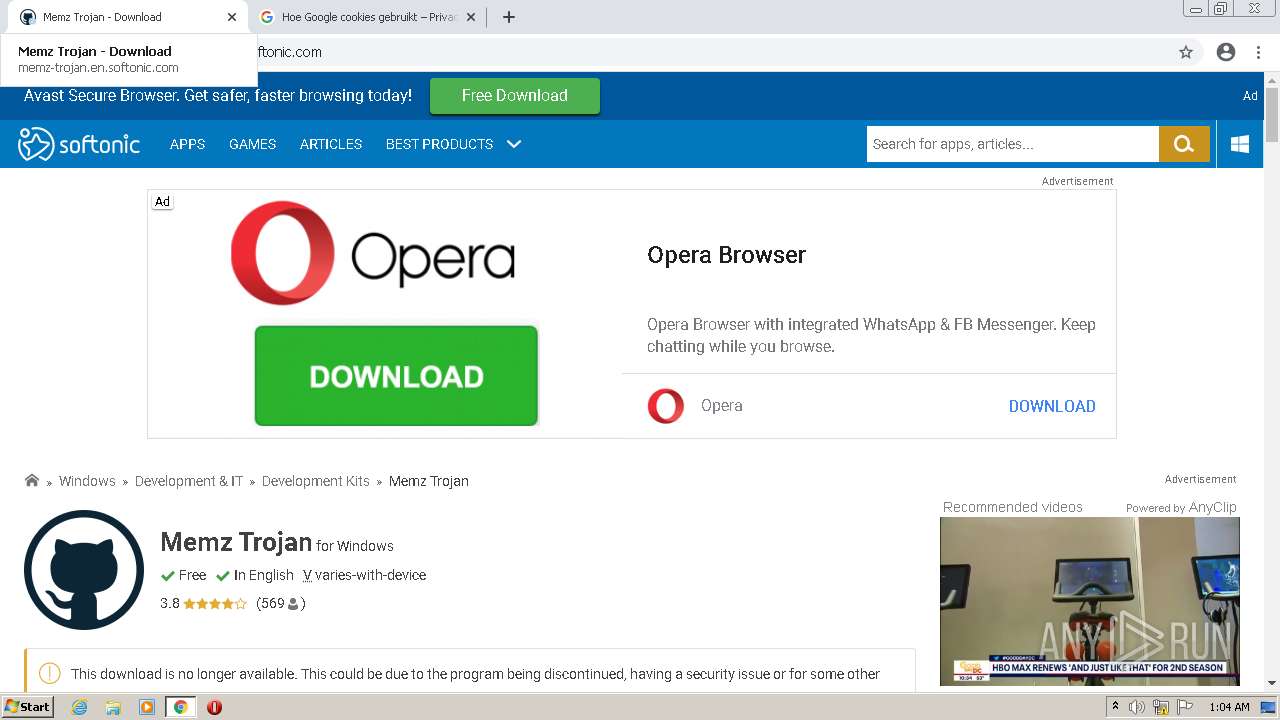Click the Chrome taskbar icon
1280x720 pixels.
180,707
